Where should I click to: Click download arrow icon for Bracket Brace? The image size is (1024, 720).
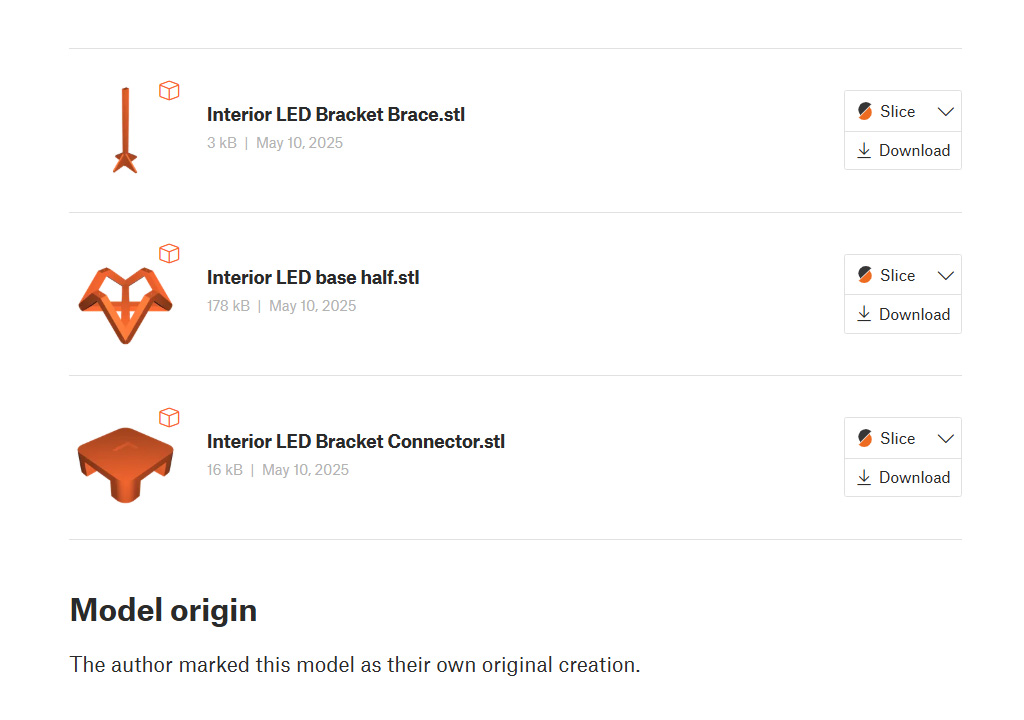click(864, 151)
